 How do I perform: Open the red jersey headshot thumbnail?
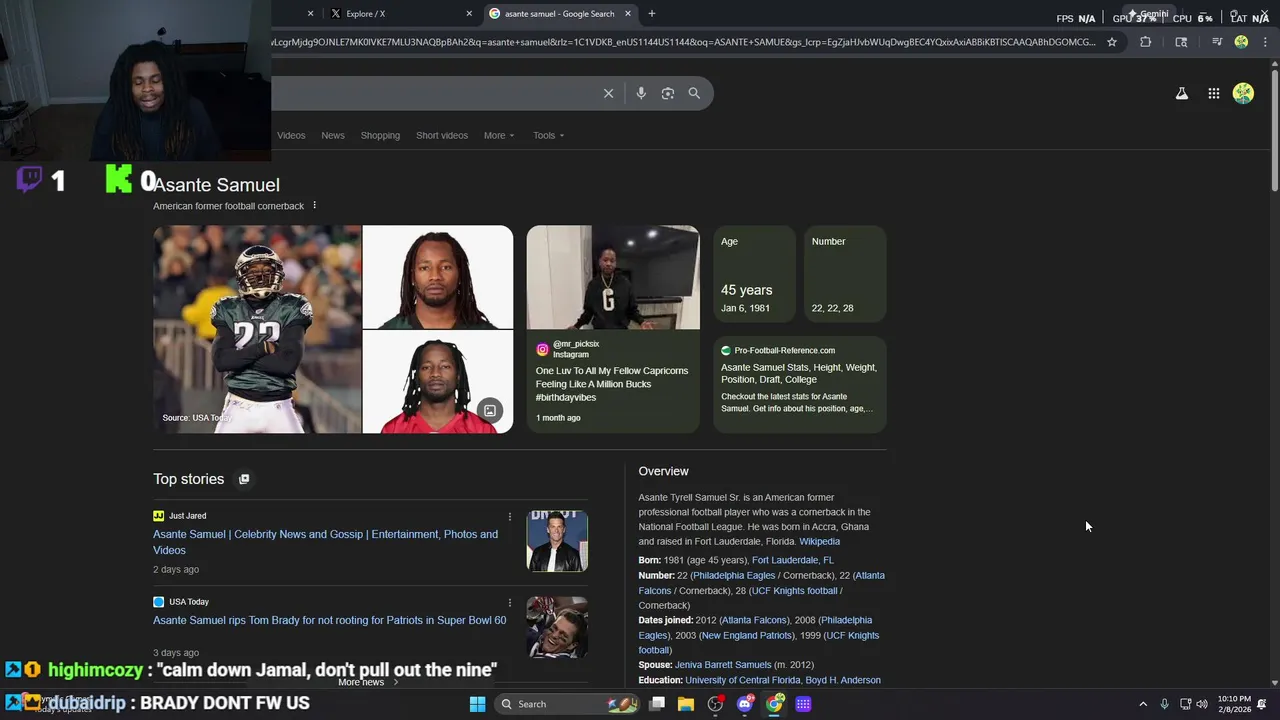point(438,382)
